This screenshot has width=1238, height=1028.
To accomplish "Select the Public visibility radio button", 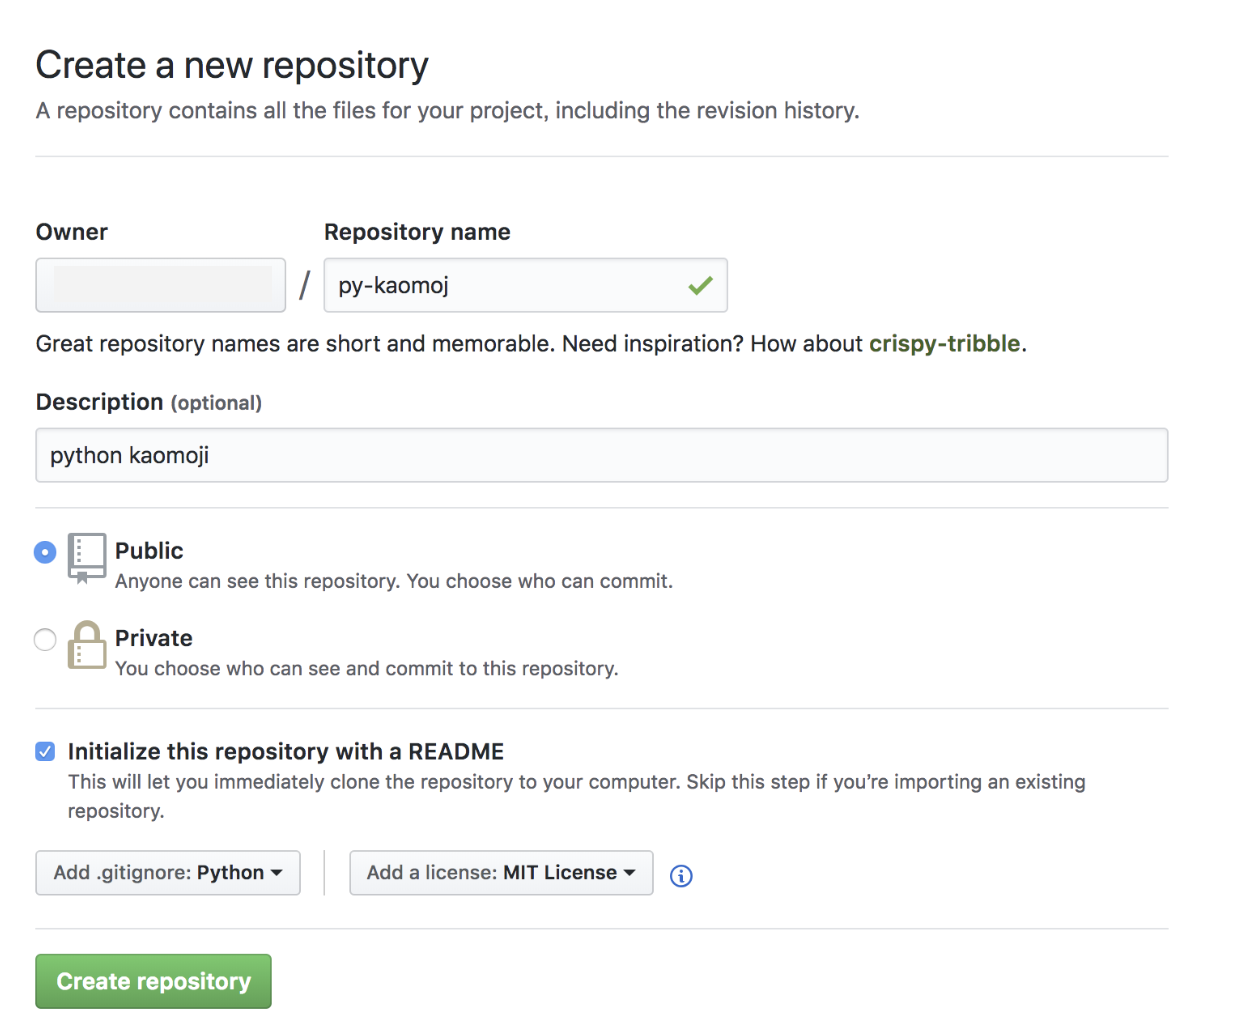I will [44, 551].
